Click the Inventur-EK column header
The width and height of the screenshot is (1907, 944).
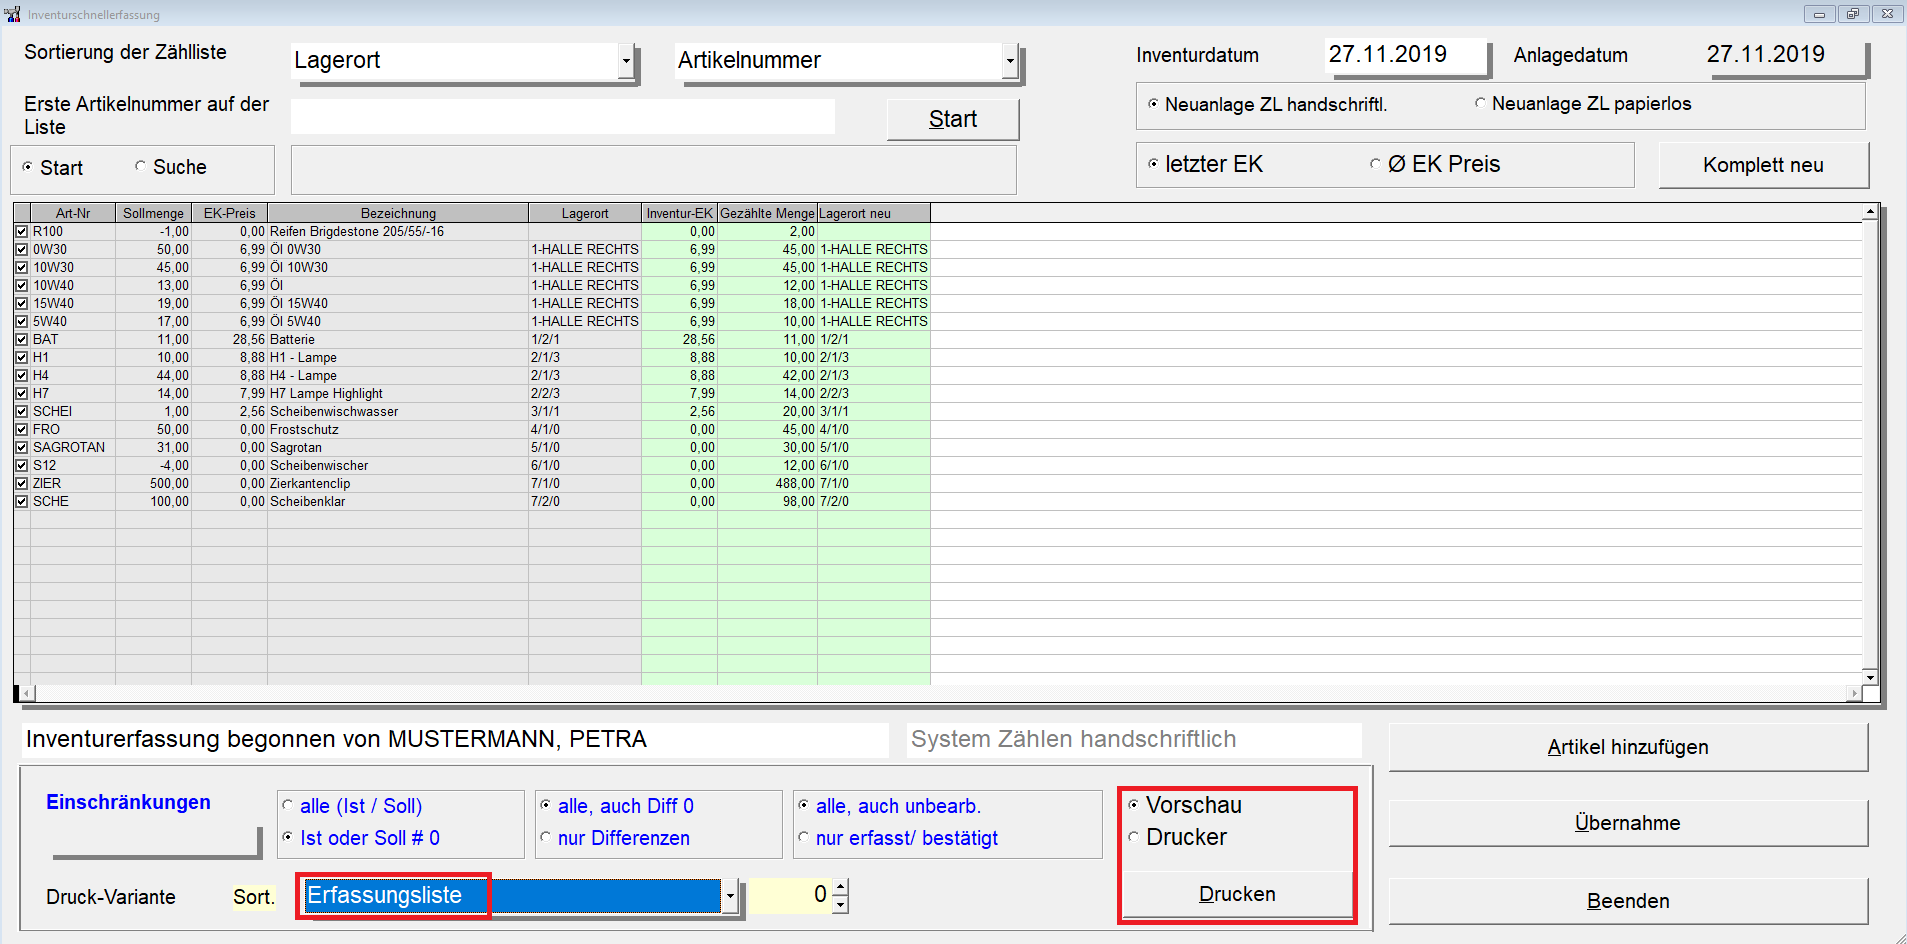[x=680, y=213]
